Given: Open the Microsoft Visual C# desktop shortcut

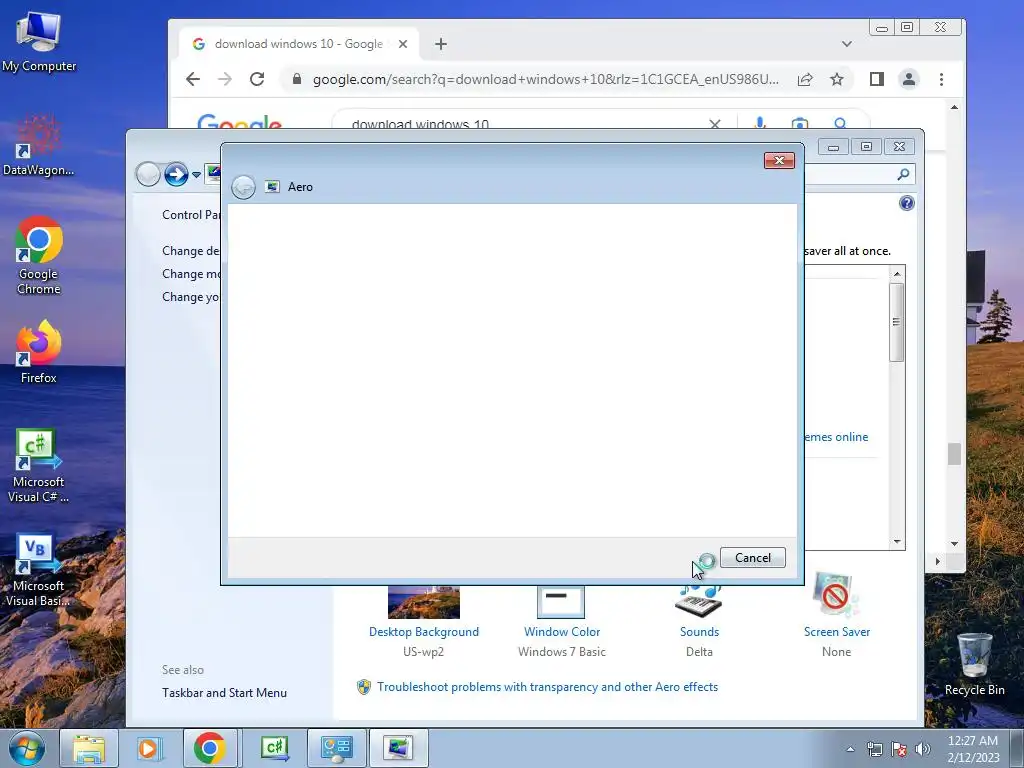Looking at the screenshot, I should point(39,465).
